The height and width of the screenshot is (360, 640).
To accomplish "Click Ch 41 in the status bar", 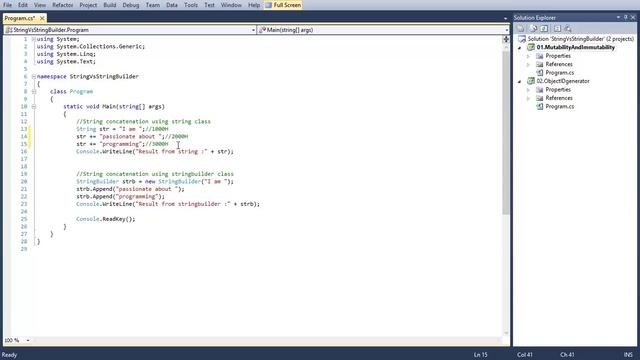I will tap(567, 355).
